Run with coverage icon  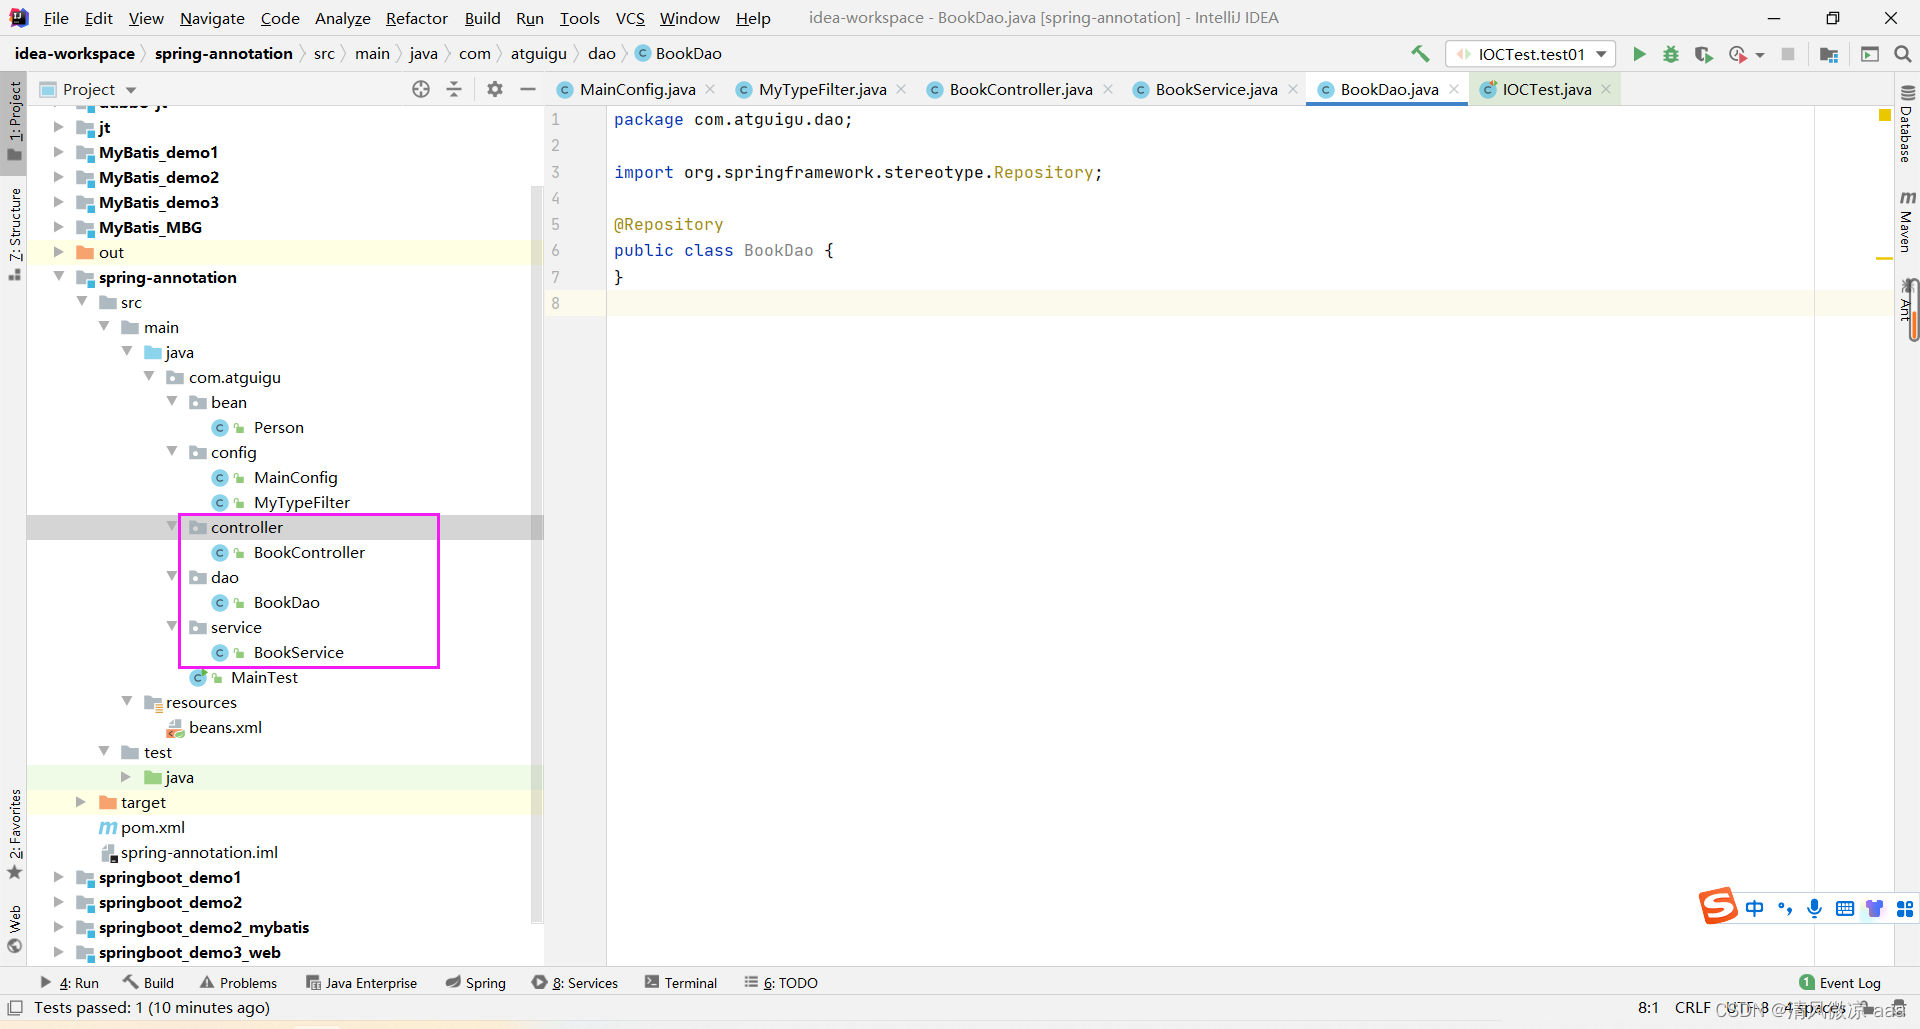[x=1704, y=54]
